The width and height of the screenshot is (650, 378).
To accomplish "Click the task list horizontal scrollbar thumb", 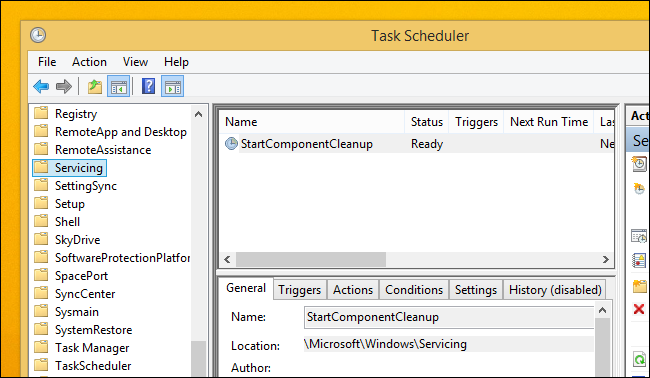I will coord(311,259).
